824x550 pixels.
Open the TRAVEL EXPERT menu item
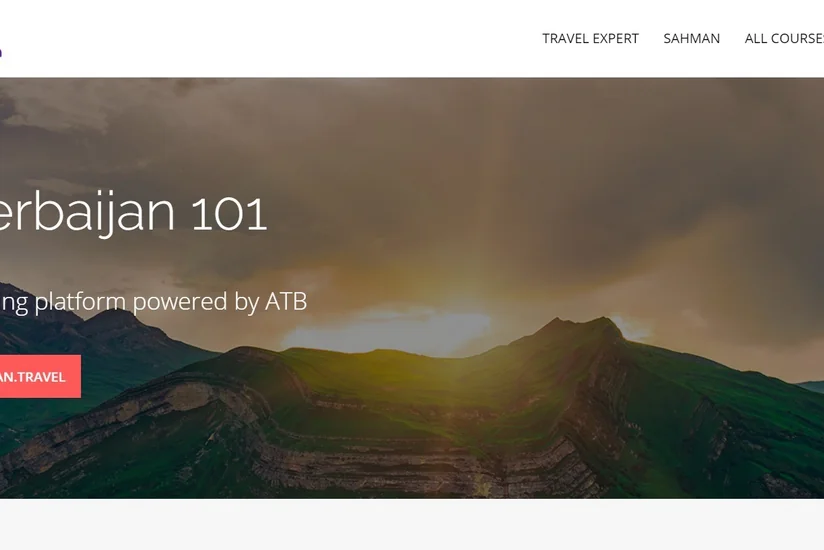(x=590, y=38)
